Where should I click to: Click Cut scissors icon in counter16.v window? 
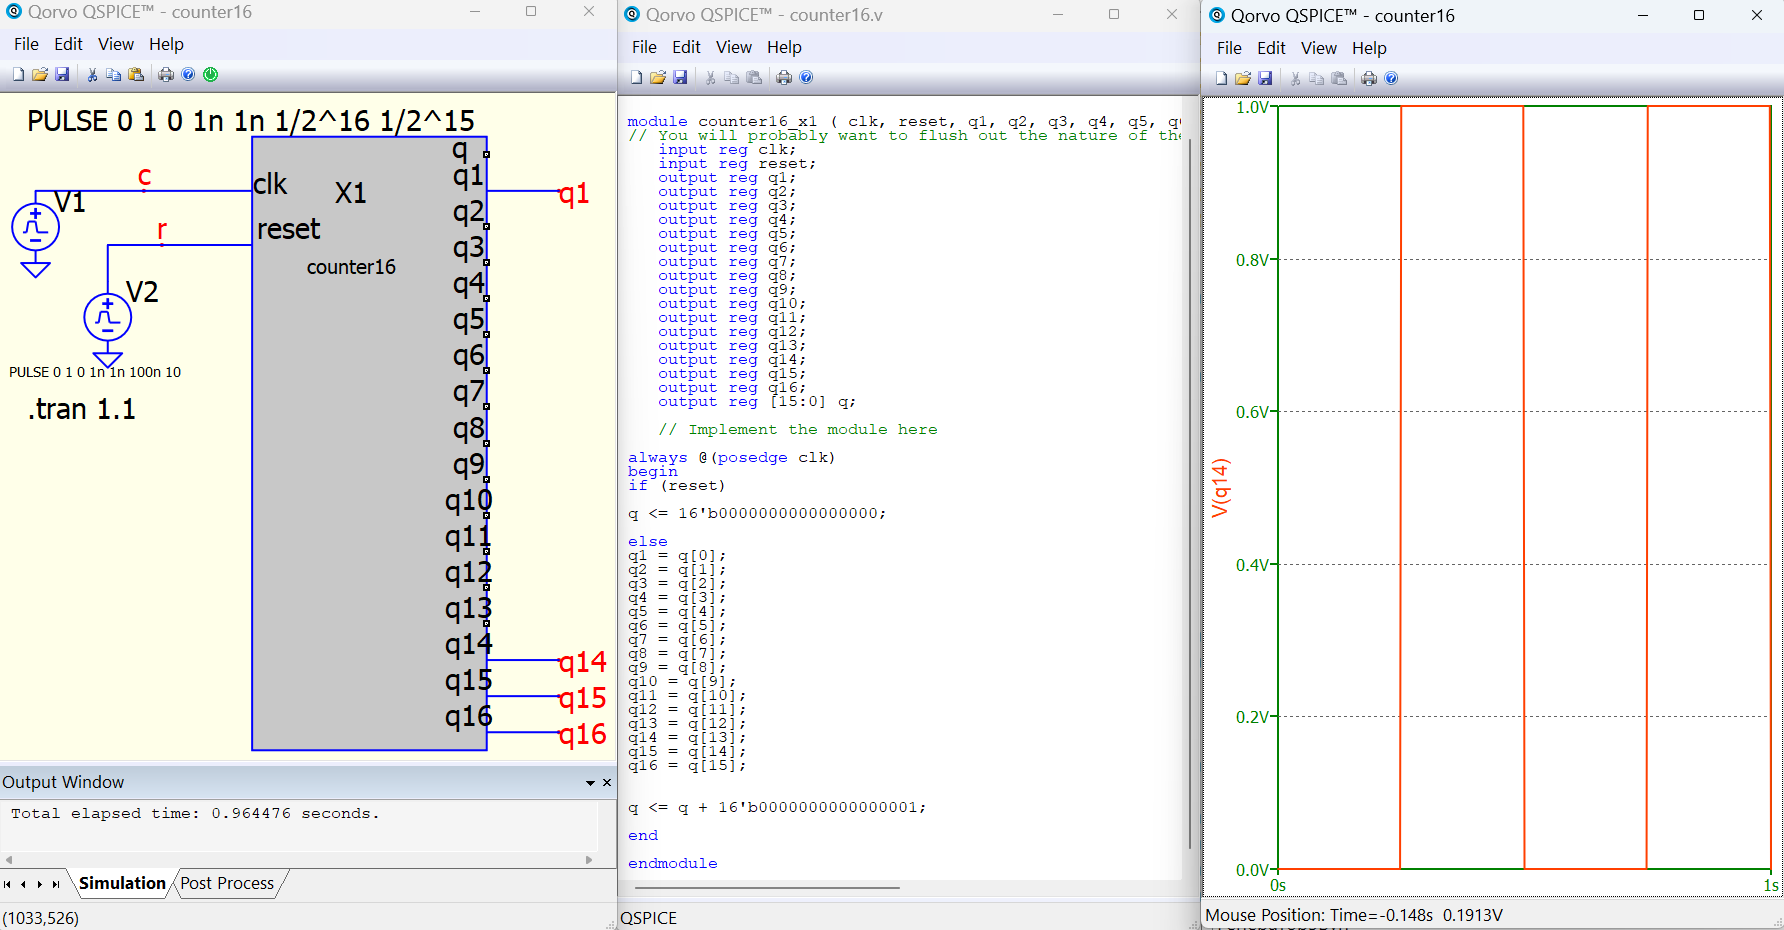click(710, 78)
